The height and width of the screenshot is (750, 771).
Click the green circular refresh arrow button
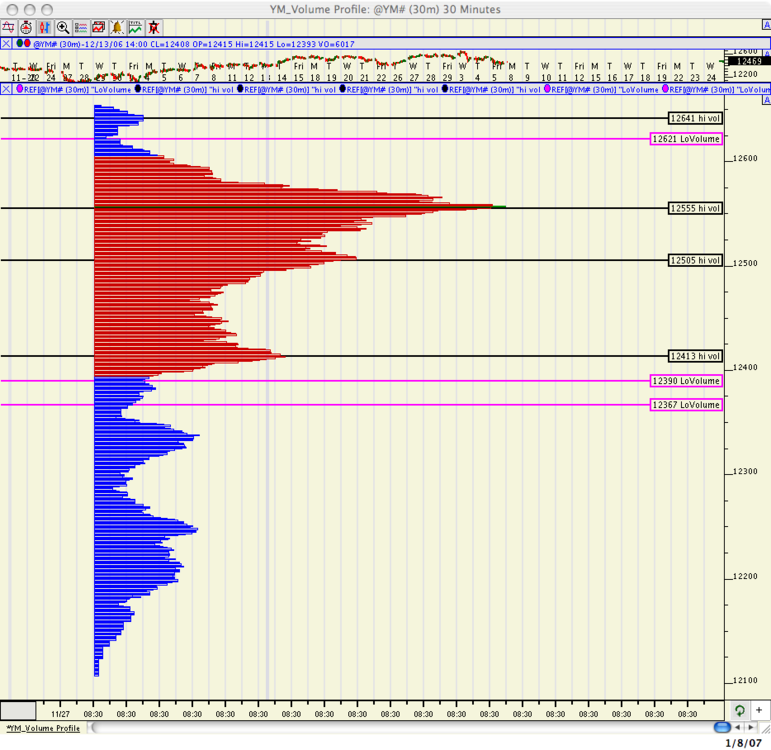coord(740,710)
